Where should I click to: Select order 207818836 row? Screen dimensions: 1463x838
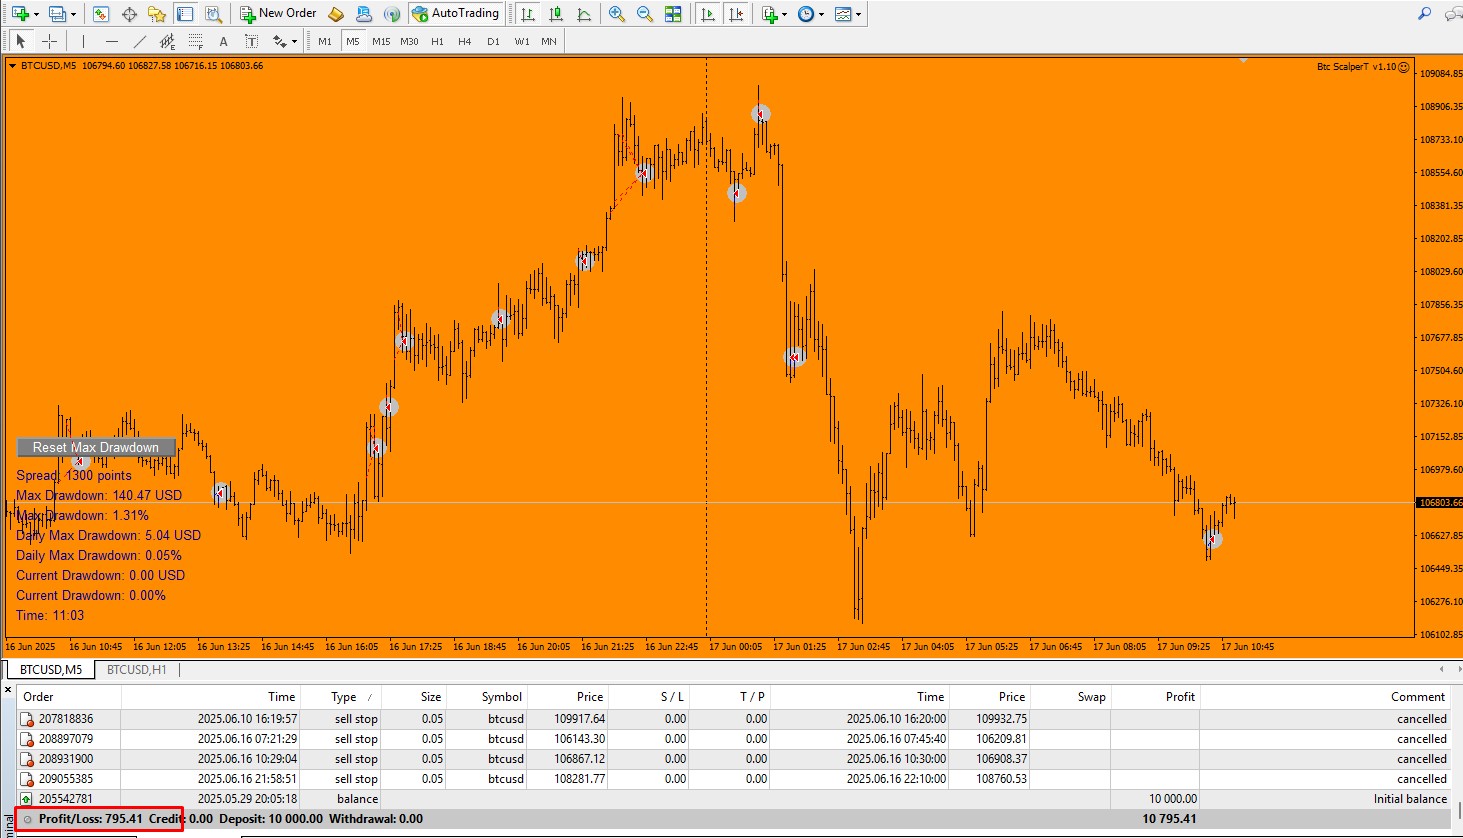[734, 719]
